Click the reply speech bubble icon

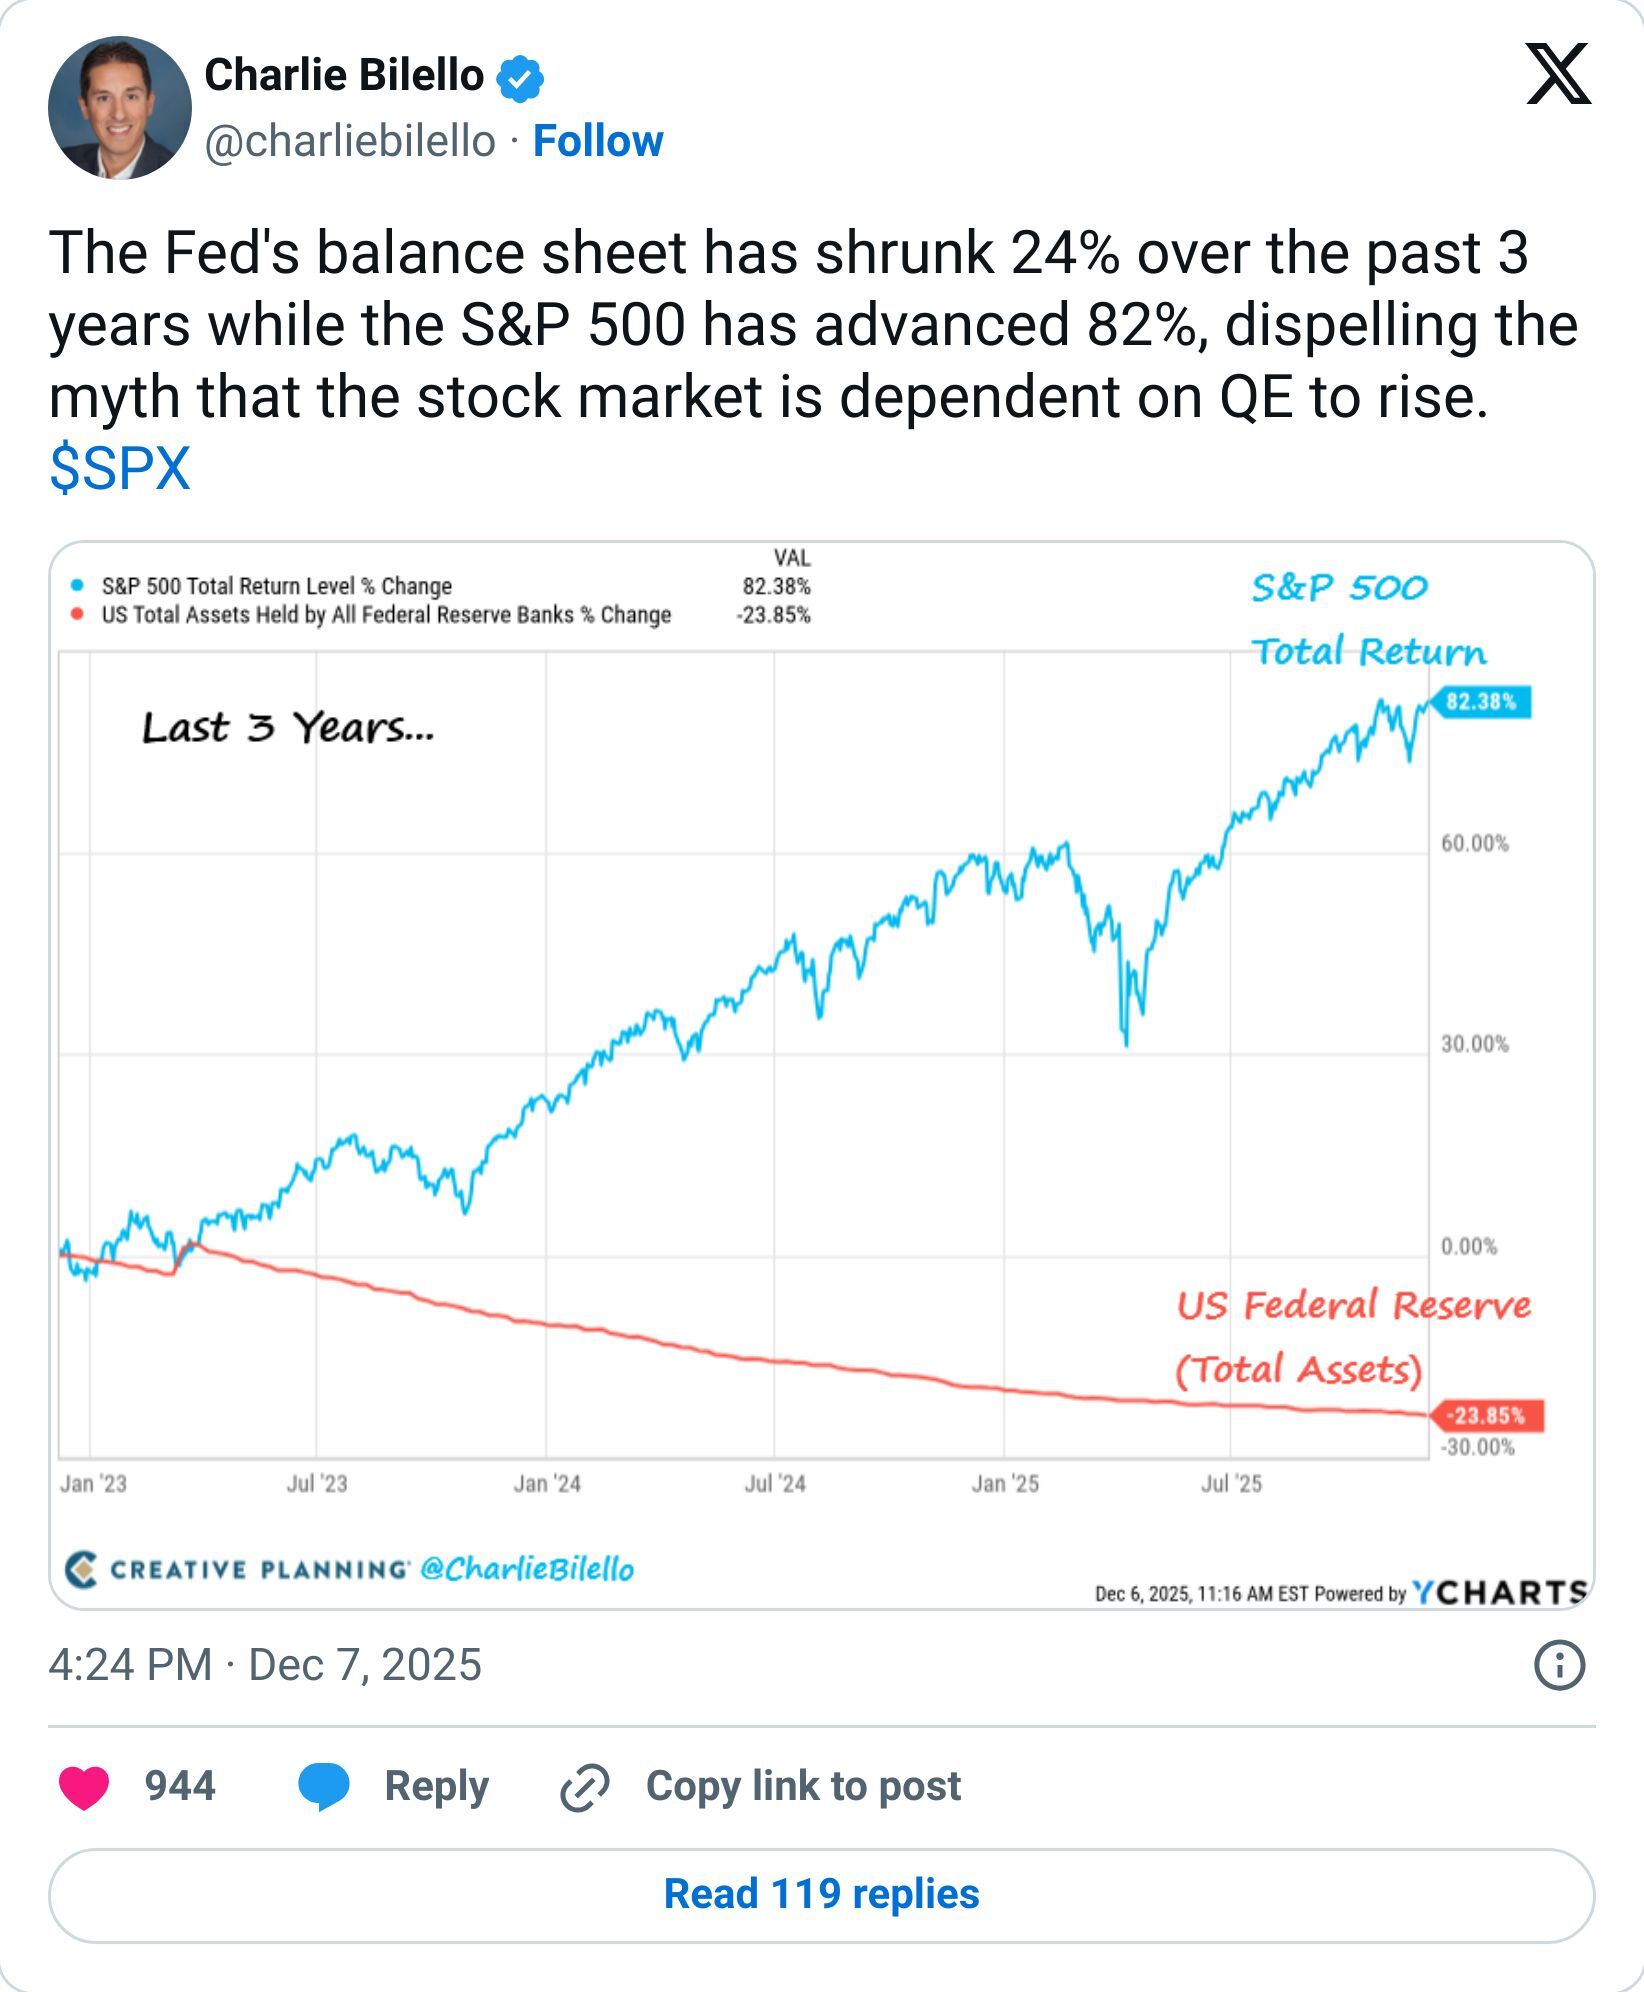click(x=326, y=1786)
